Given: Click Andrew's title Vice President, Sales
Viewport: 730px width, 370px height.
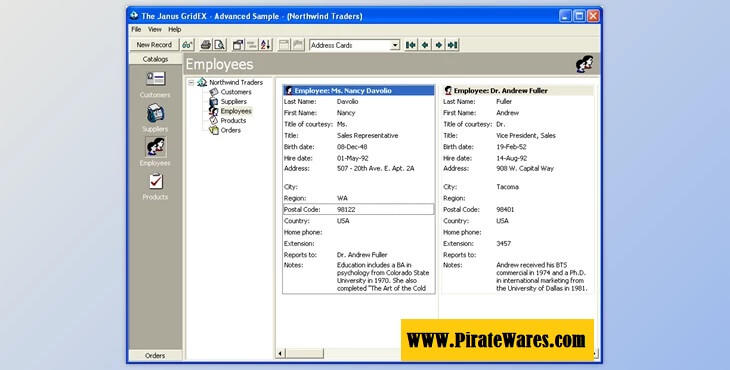Looking at the screenshot, I should pyautogui.click(x=526, y=135).
